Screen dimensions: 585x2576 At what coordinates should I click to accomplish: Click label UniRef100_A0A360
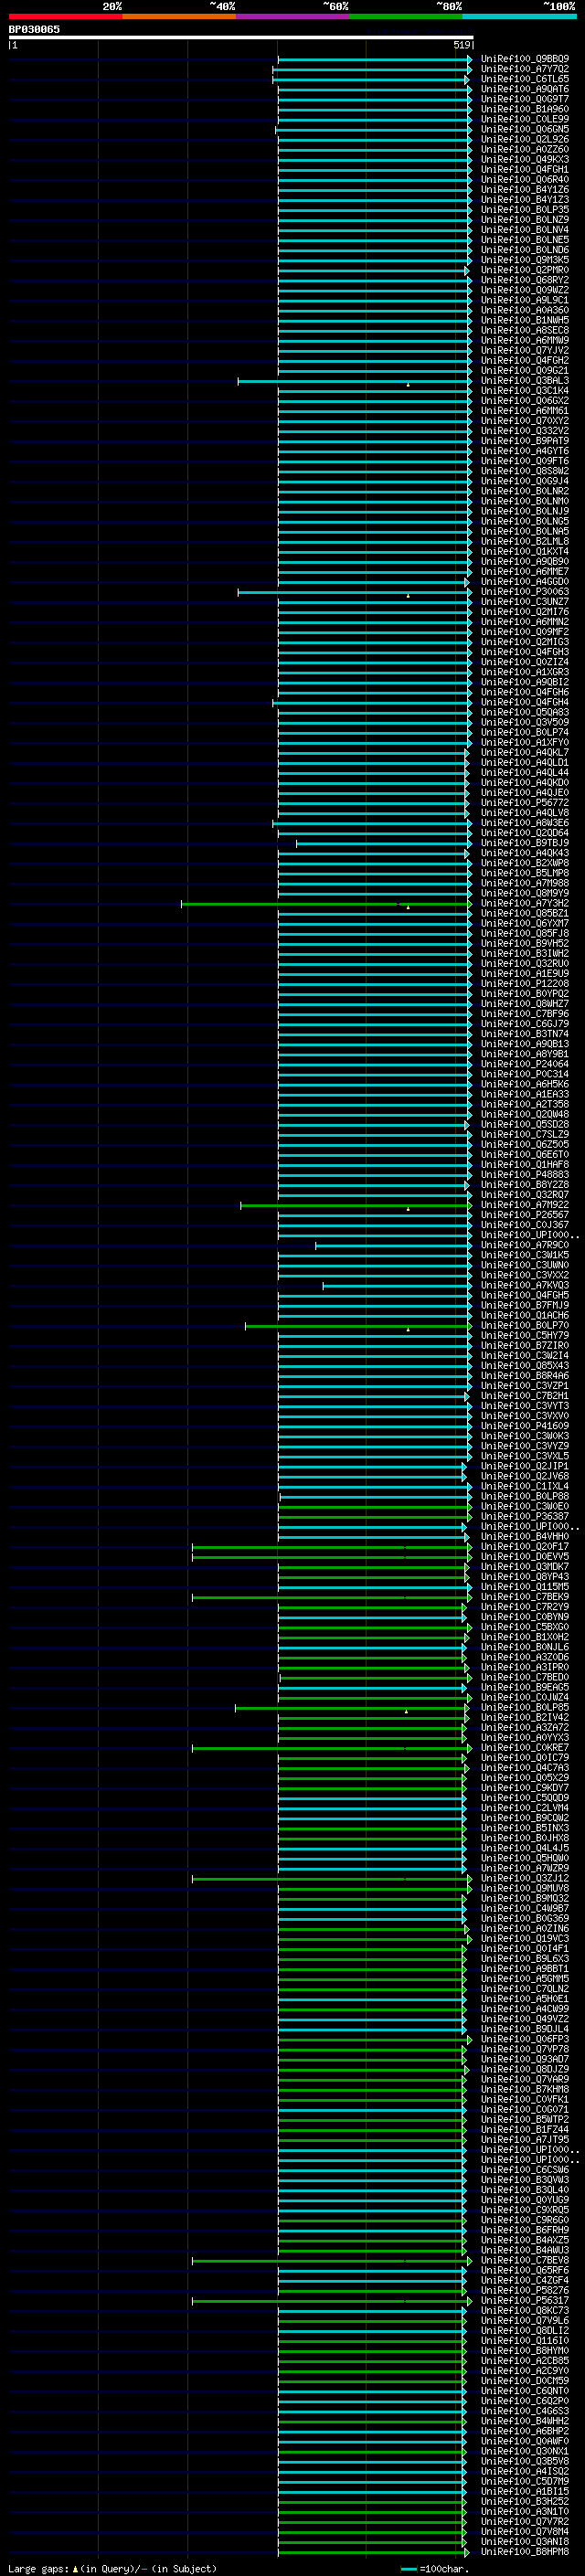click(x=525, y=310)
